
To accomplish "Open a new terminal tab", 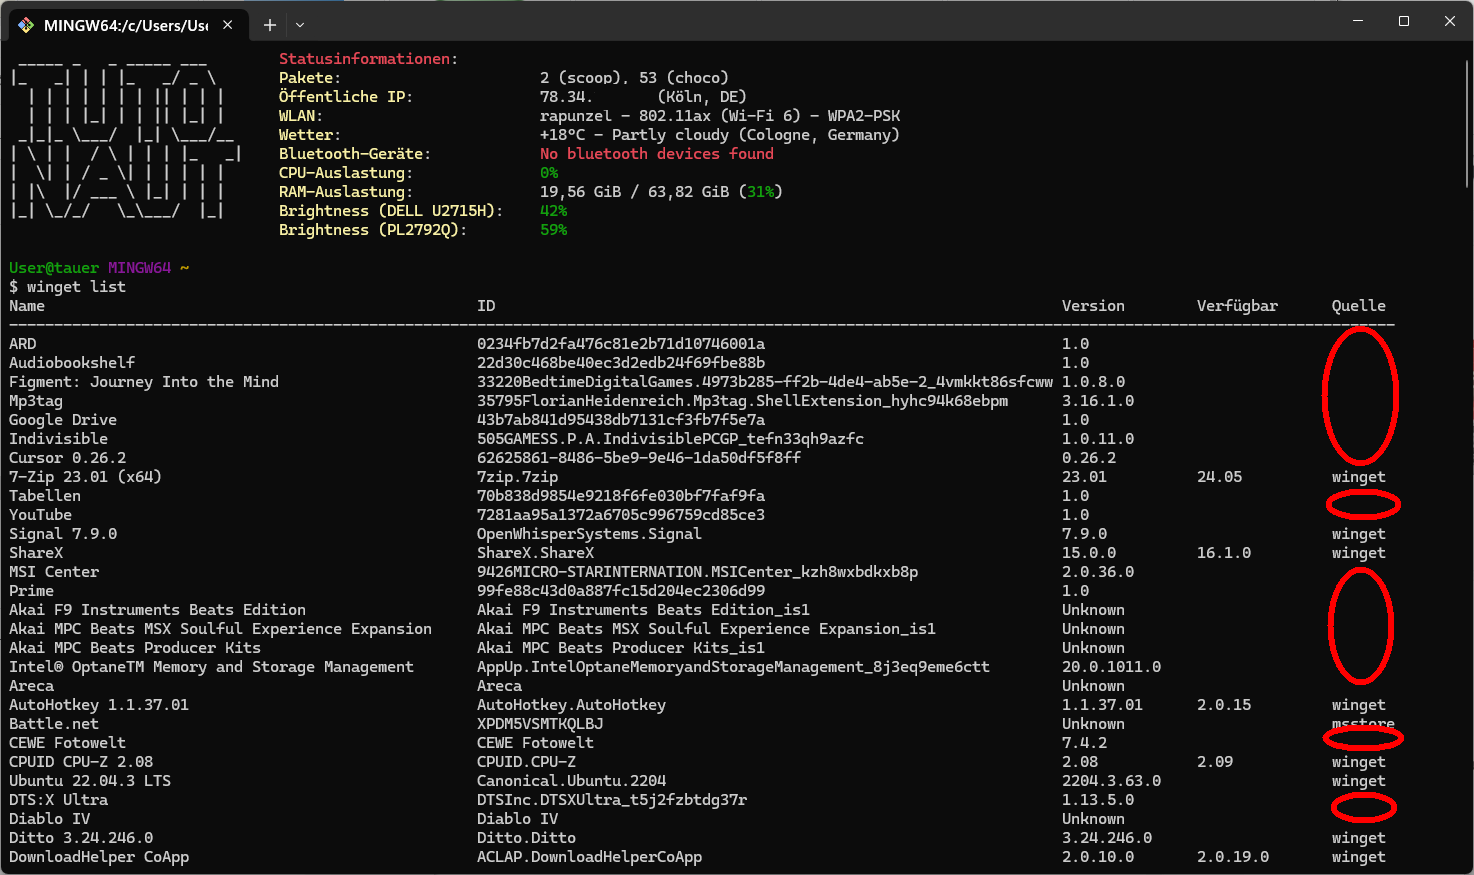I will pyautogui.click(x=270, y=25).
